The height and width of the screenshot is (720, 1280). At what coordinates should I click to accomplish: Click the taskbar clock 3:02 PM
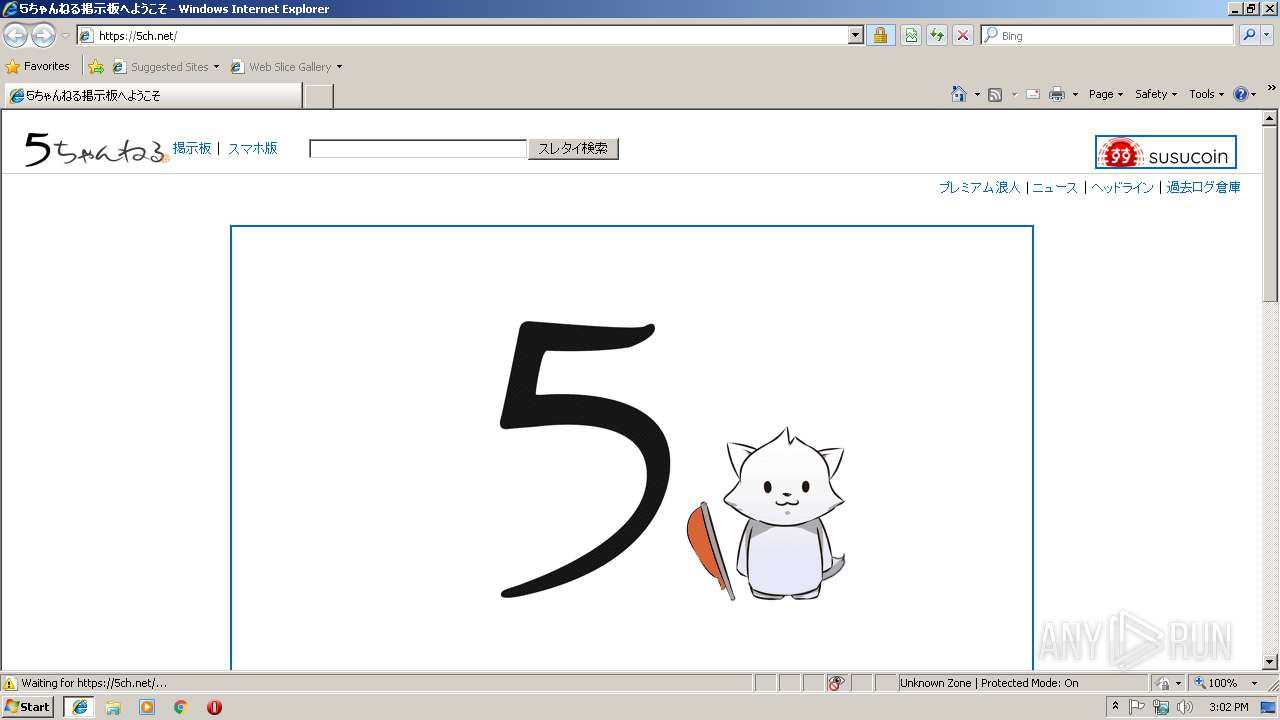(1228, 707)
